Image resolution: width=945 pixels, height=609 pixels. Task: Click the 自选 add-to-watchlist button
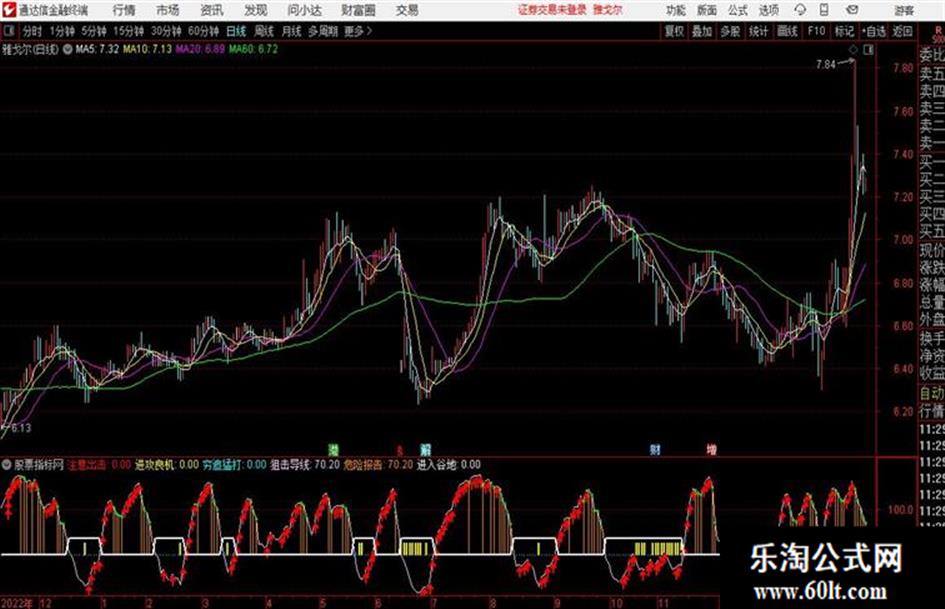point(873,31)
